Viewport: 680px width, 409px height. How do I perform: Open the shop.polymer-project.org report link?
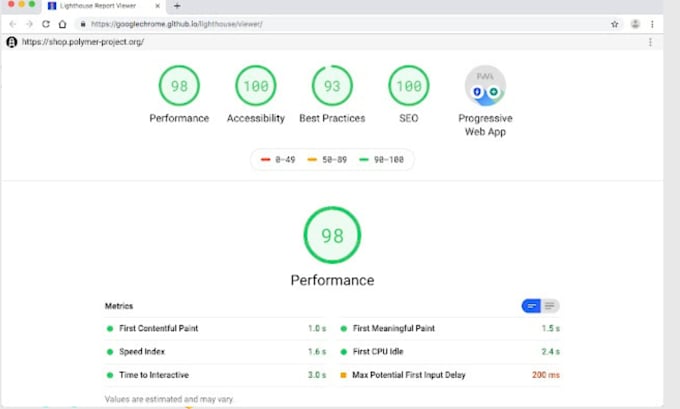(x=83, y=42)
